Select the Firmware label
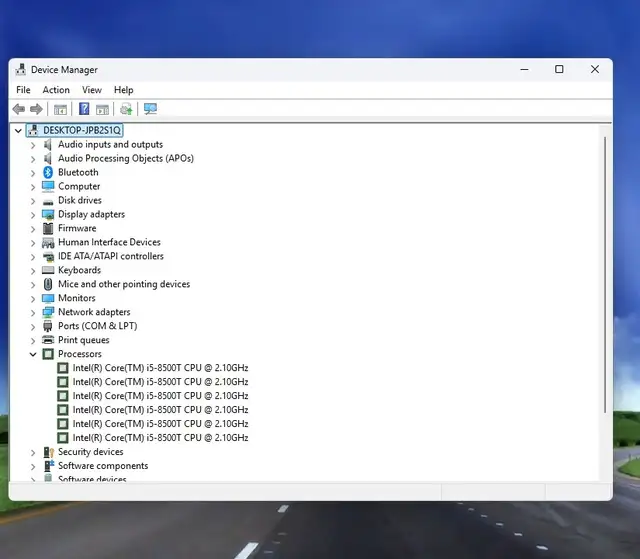The image size is (640, 559). 77,228
